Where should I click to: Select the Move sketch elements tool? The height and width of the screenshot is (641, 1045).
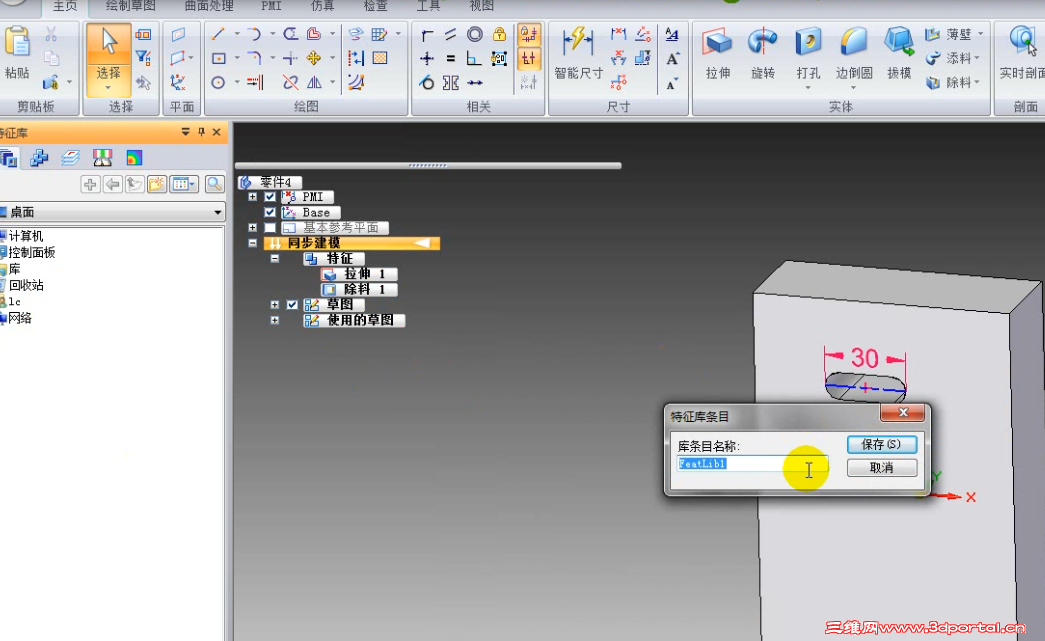tap(314, 59)
